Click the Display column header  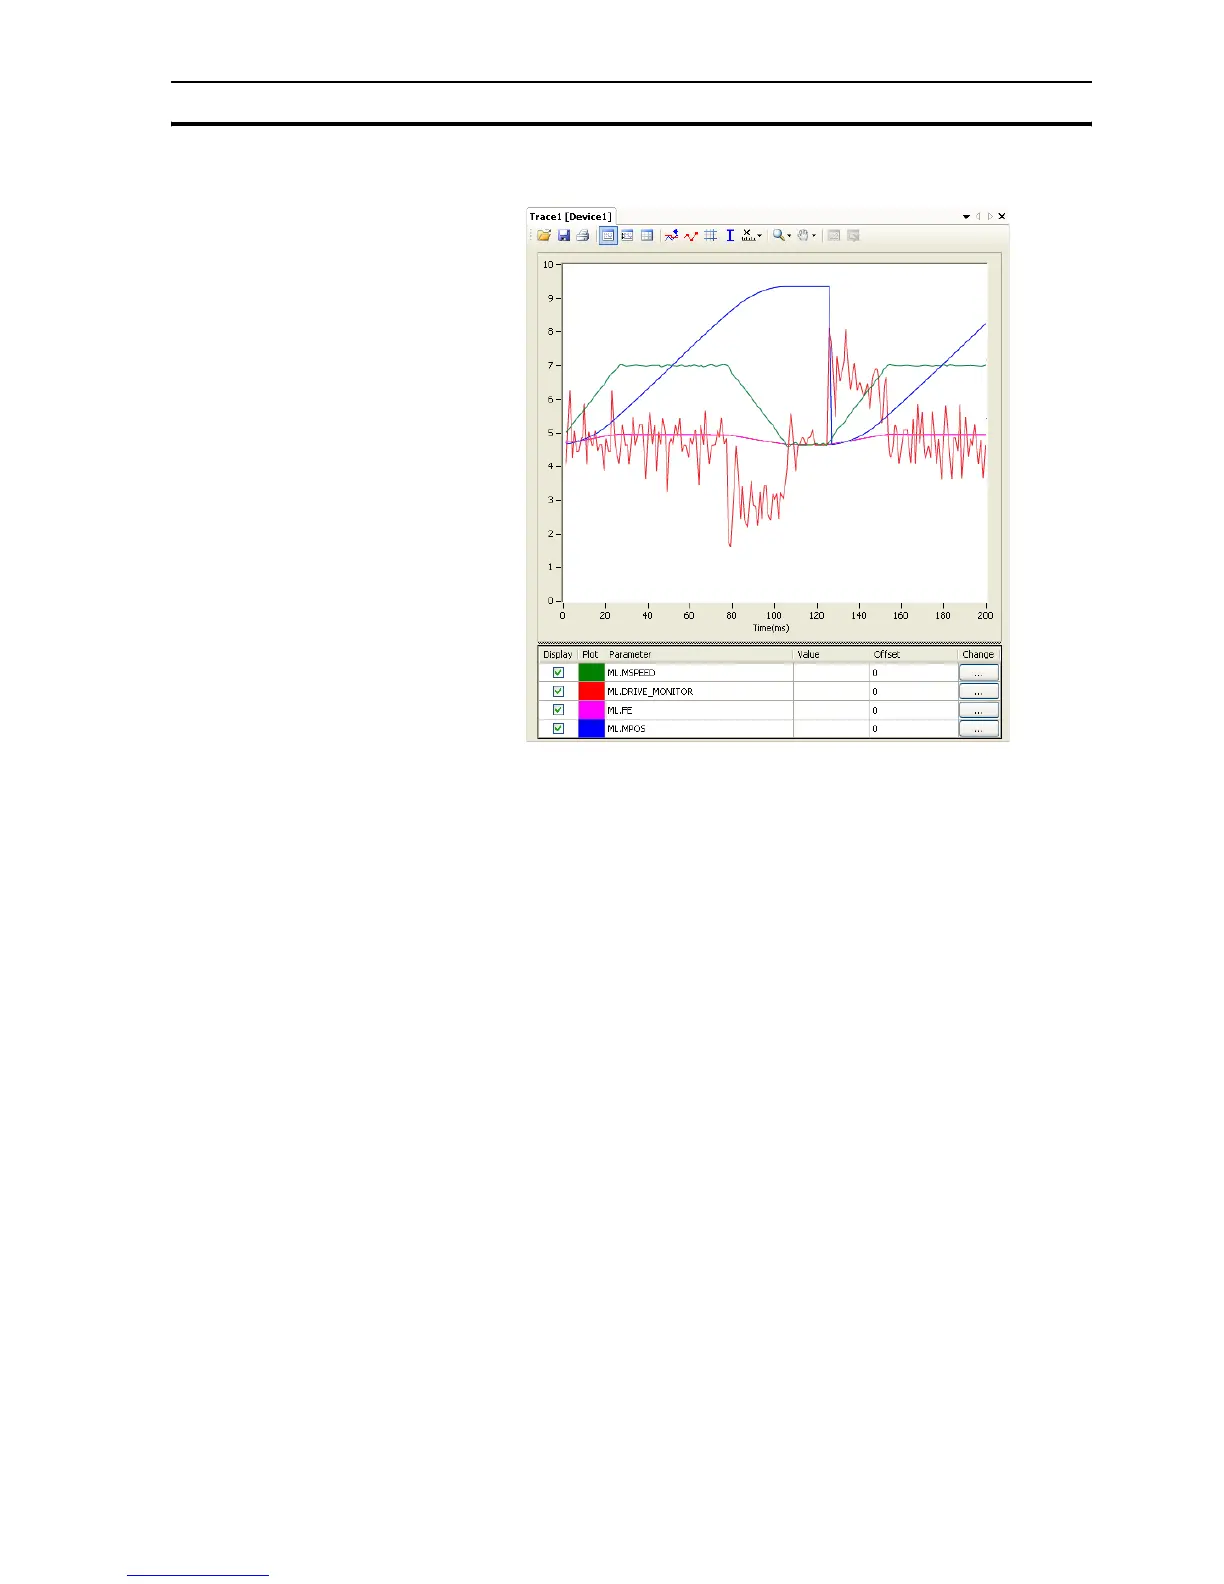coord(558,655)
